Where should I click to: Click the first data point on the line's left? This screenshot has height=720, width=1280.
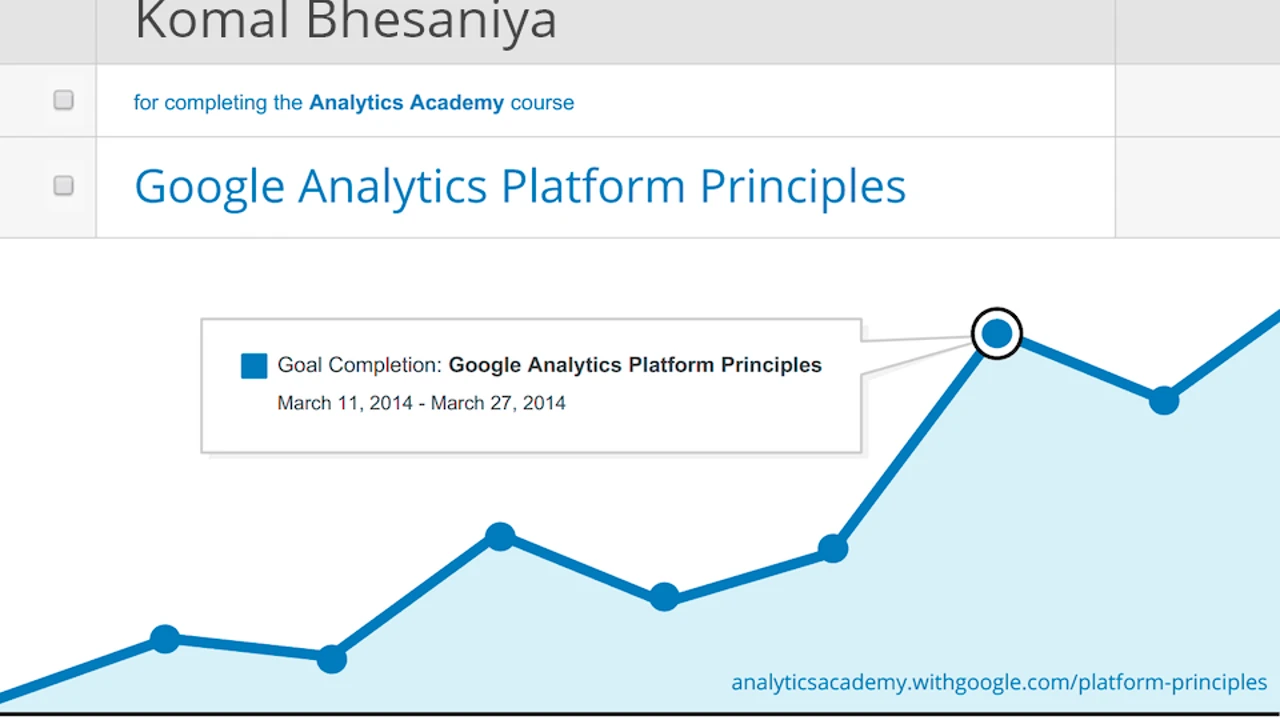[165, 638]
